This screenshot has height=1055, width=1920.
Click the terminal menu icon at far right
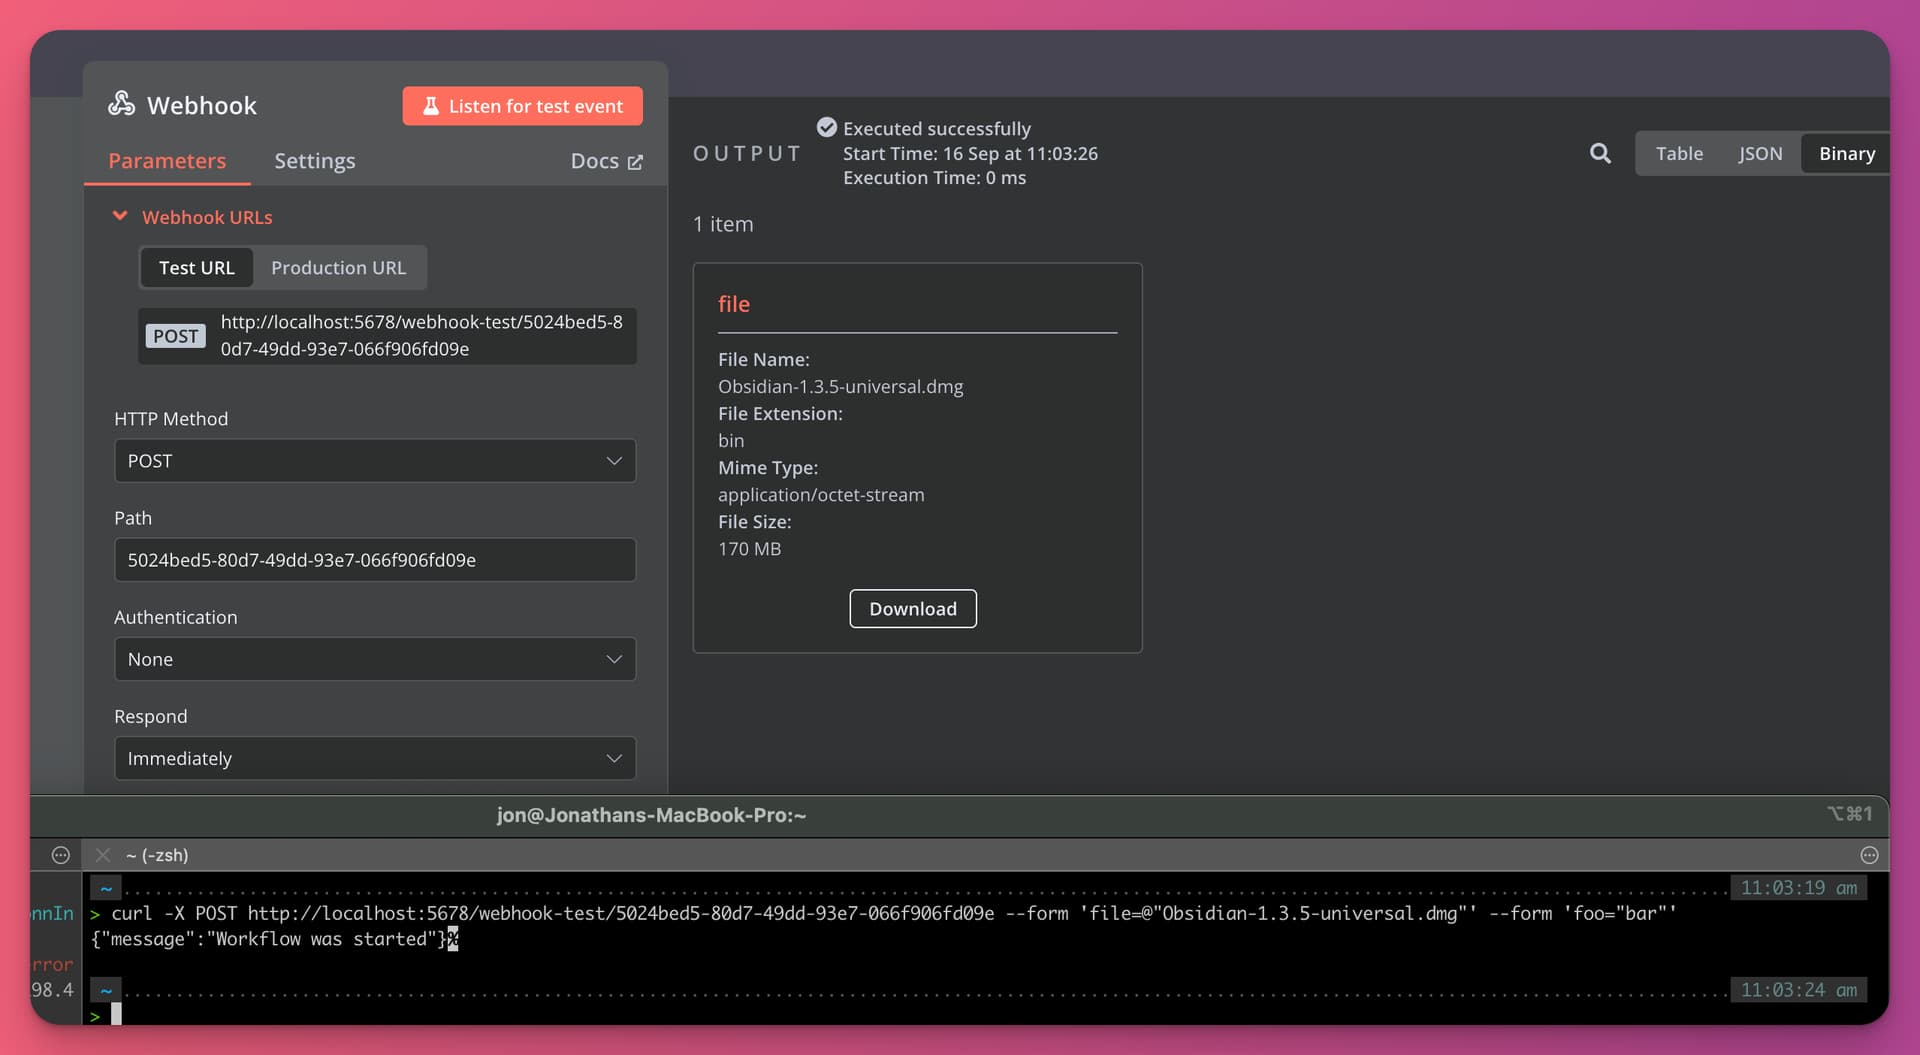1869,855
